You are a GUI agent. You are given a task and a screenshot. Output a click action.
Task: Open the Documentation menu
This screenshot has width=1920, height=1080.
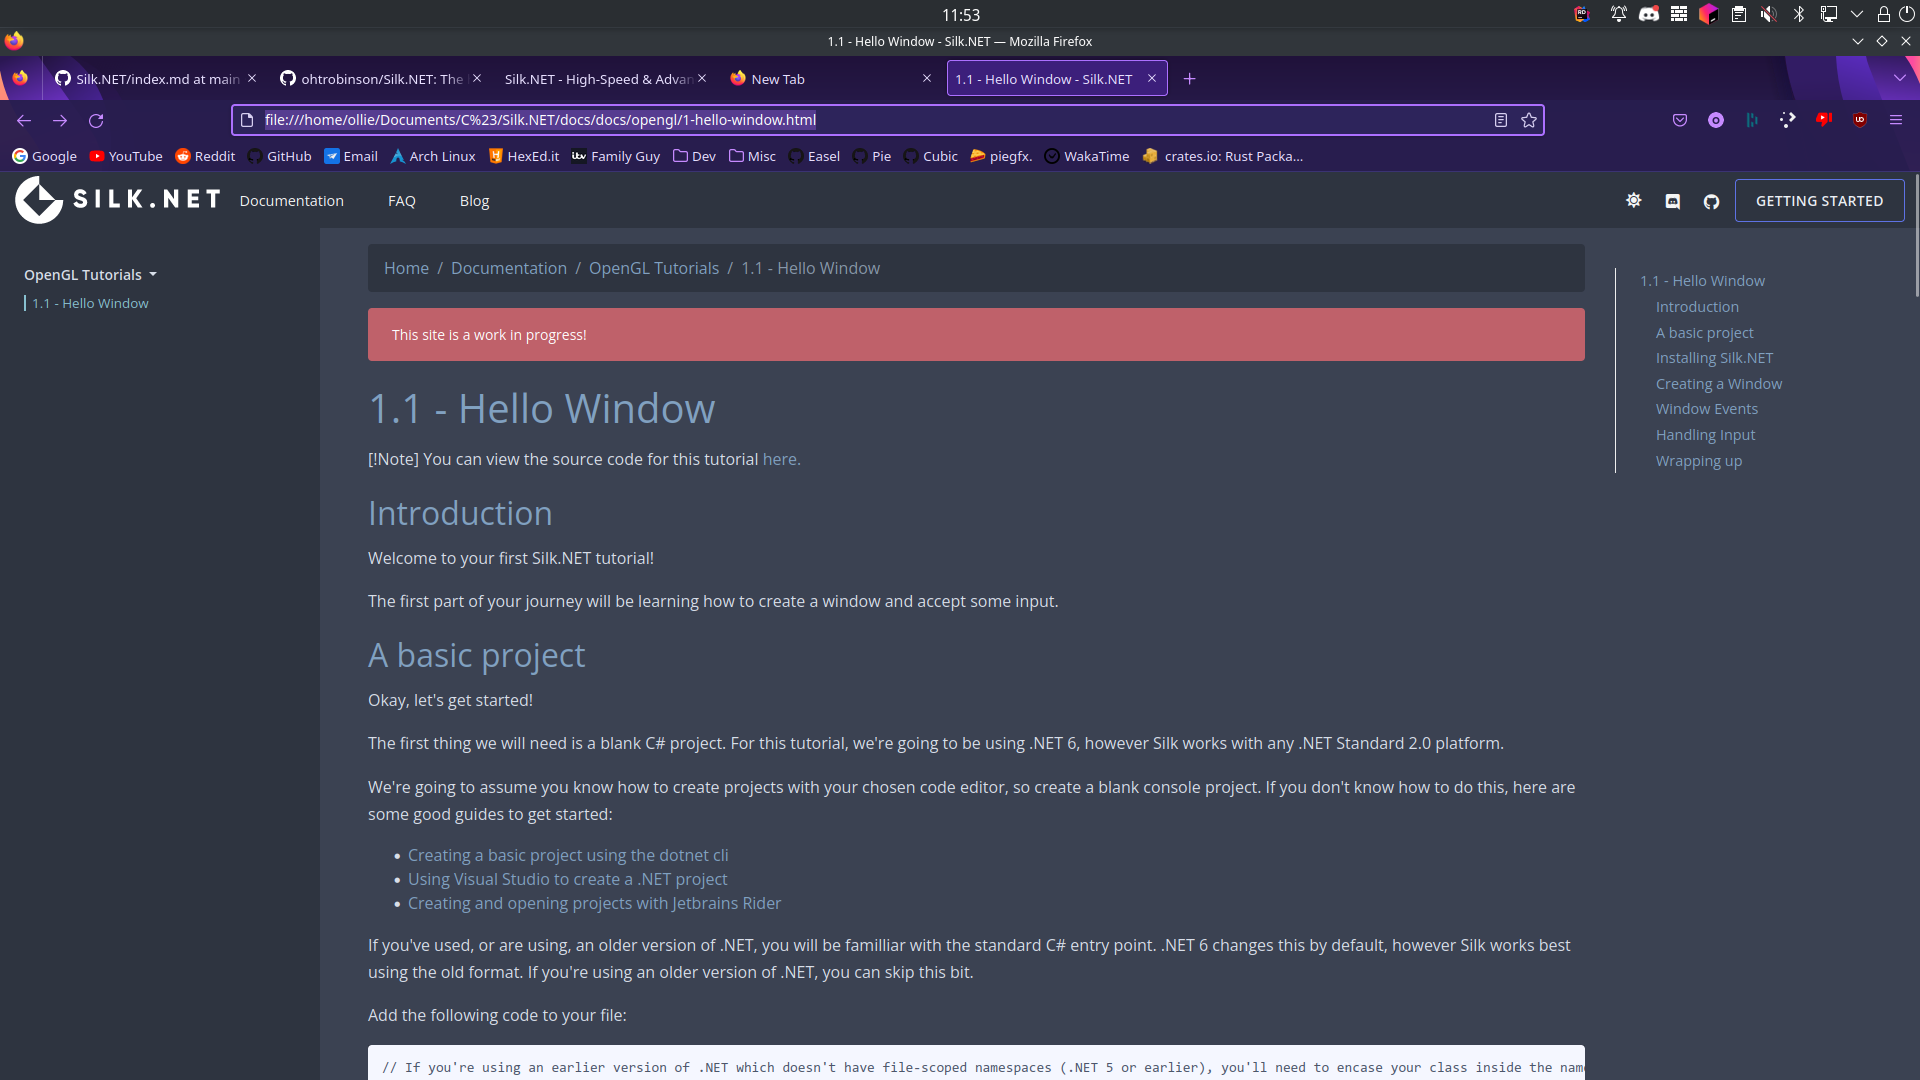tap(291, 200)
